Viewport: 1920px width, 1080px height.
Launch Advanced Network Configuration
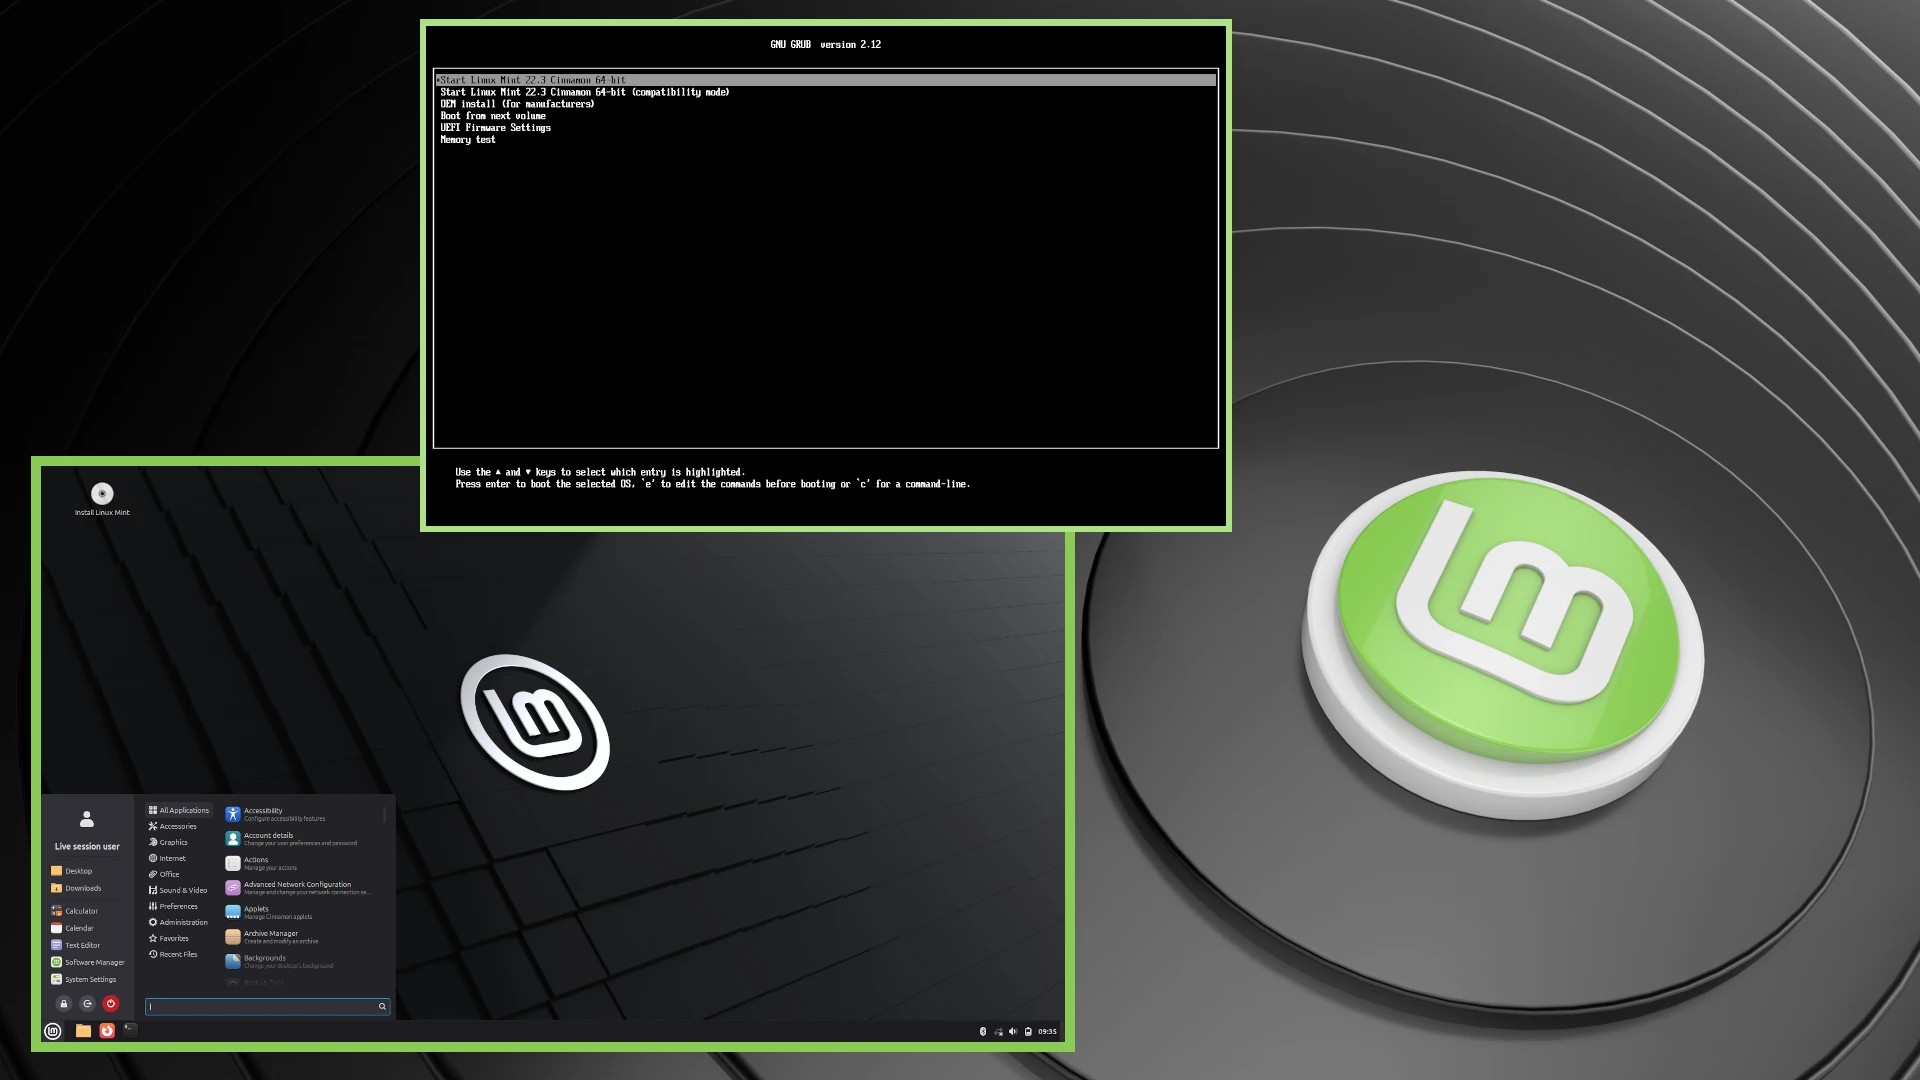click(301, 888)
